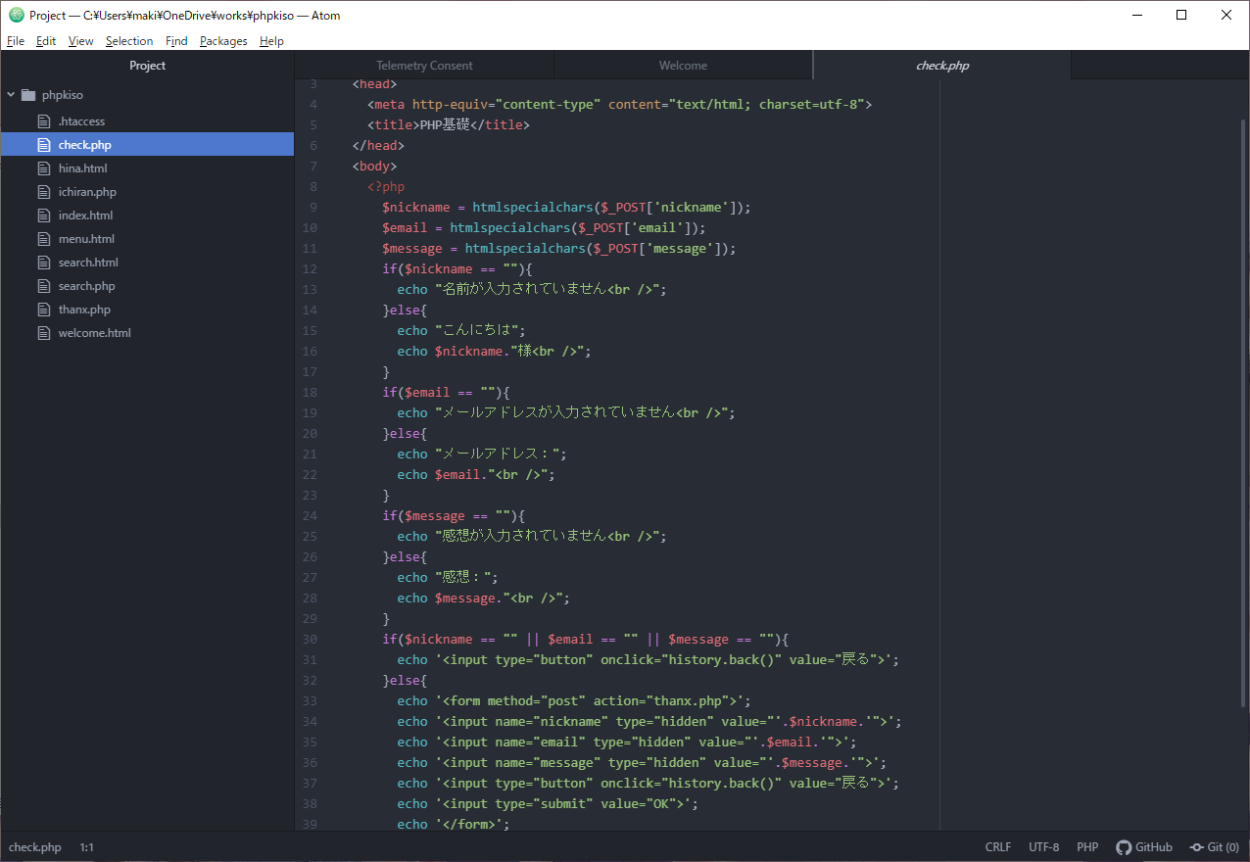
Task: Open the PHP grammar selector
Action: click(1087, 847)
